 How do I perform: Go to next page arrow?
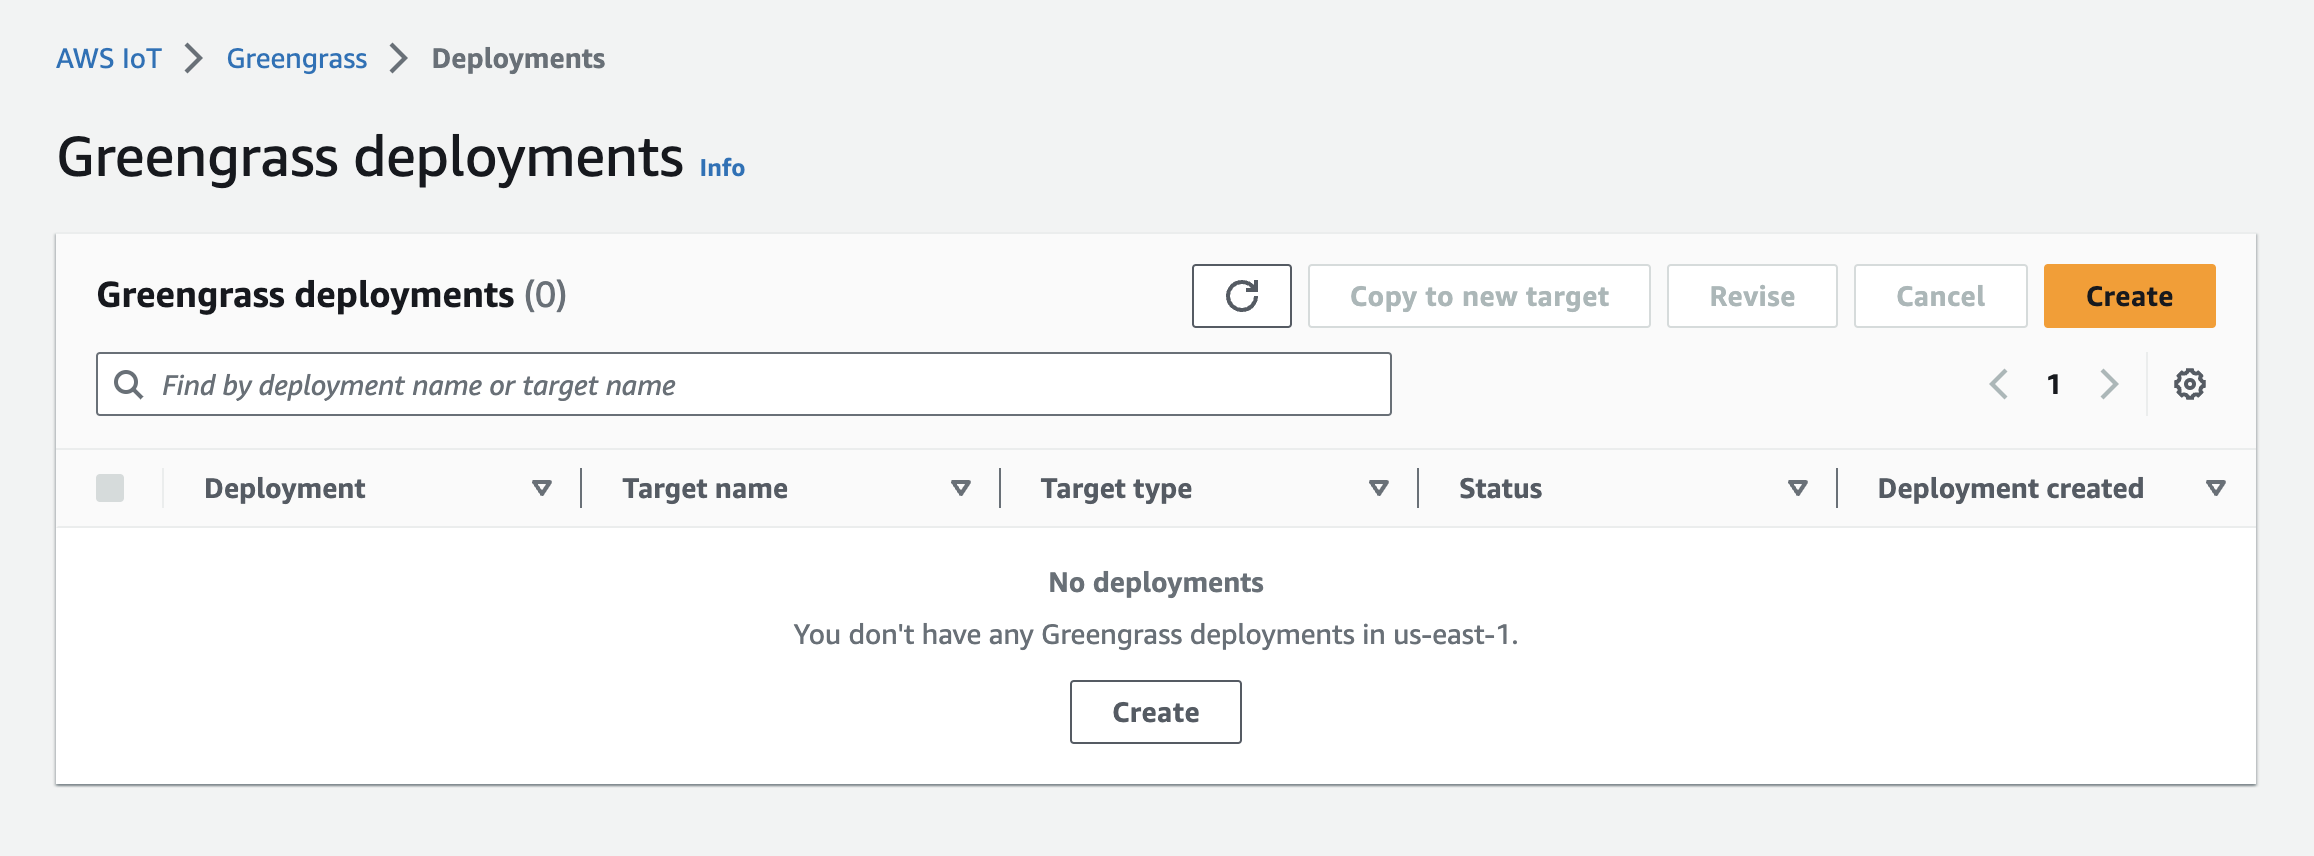2109,384
